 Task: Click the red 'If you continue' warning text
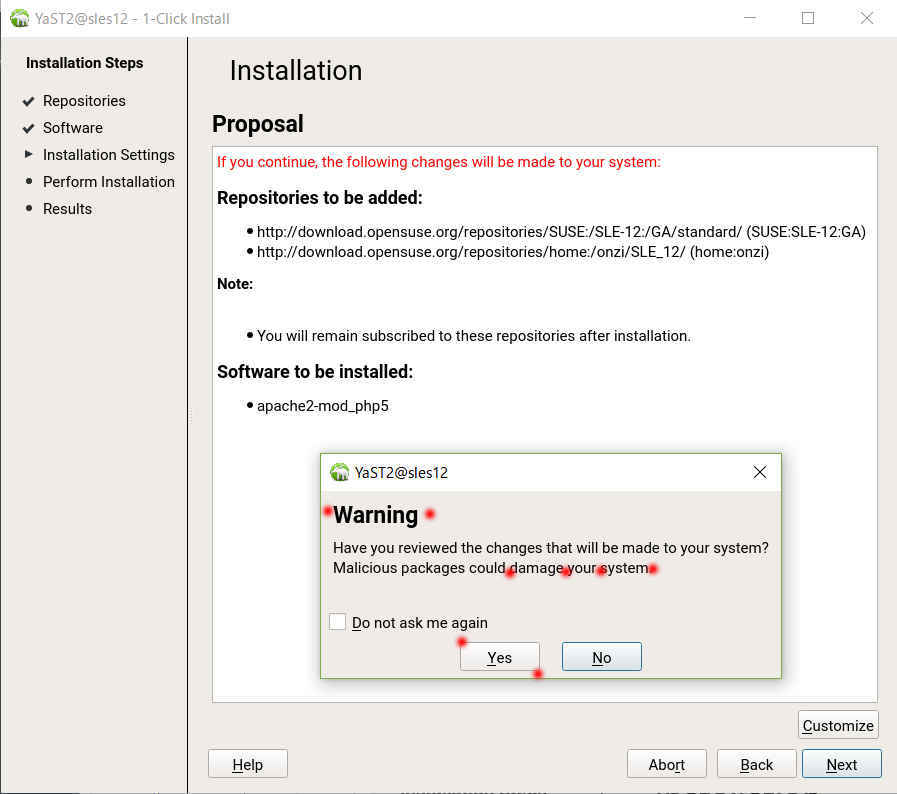click(x=439, y=162)
